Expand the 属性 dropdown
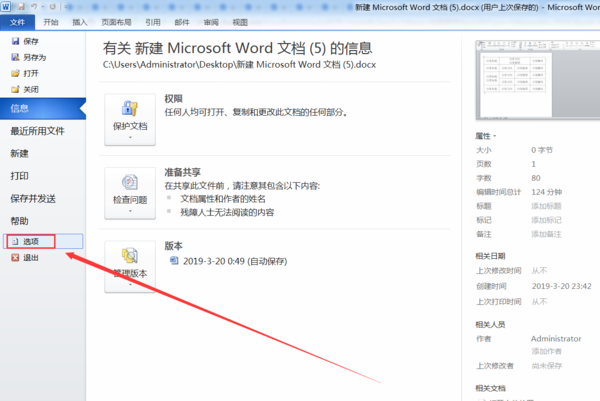 click(x=486, y=136)
